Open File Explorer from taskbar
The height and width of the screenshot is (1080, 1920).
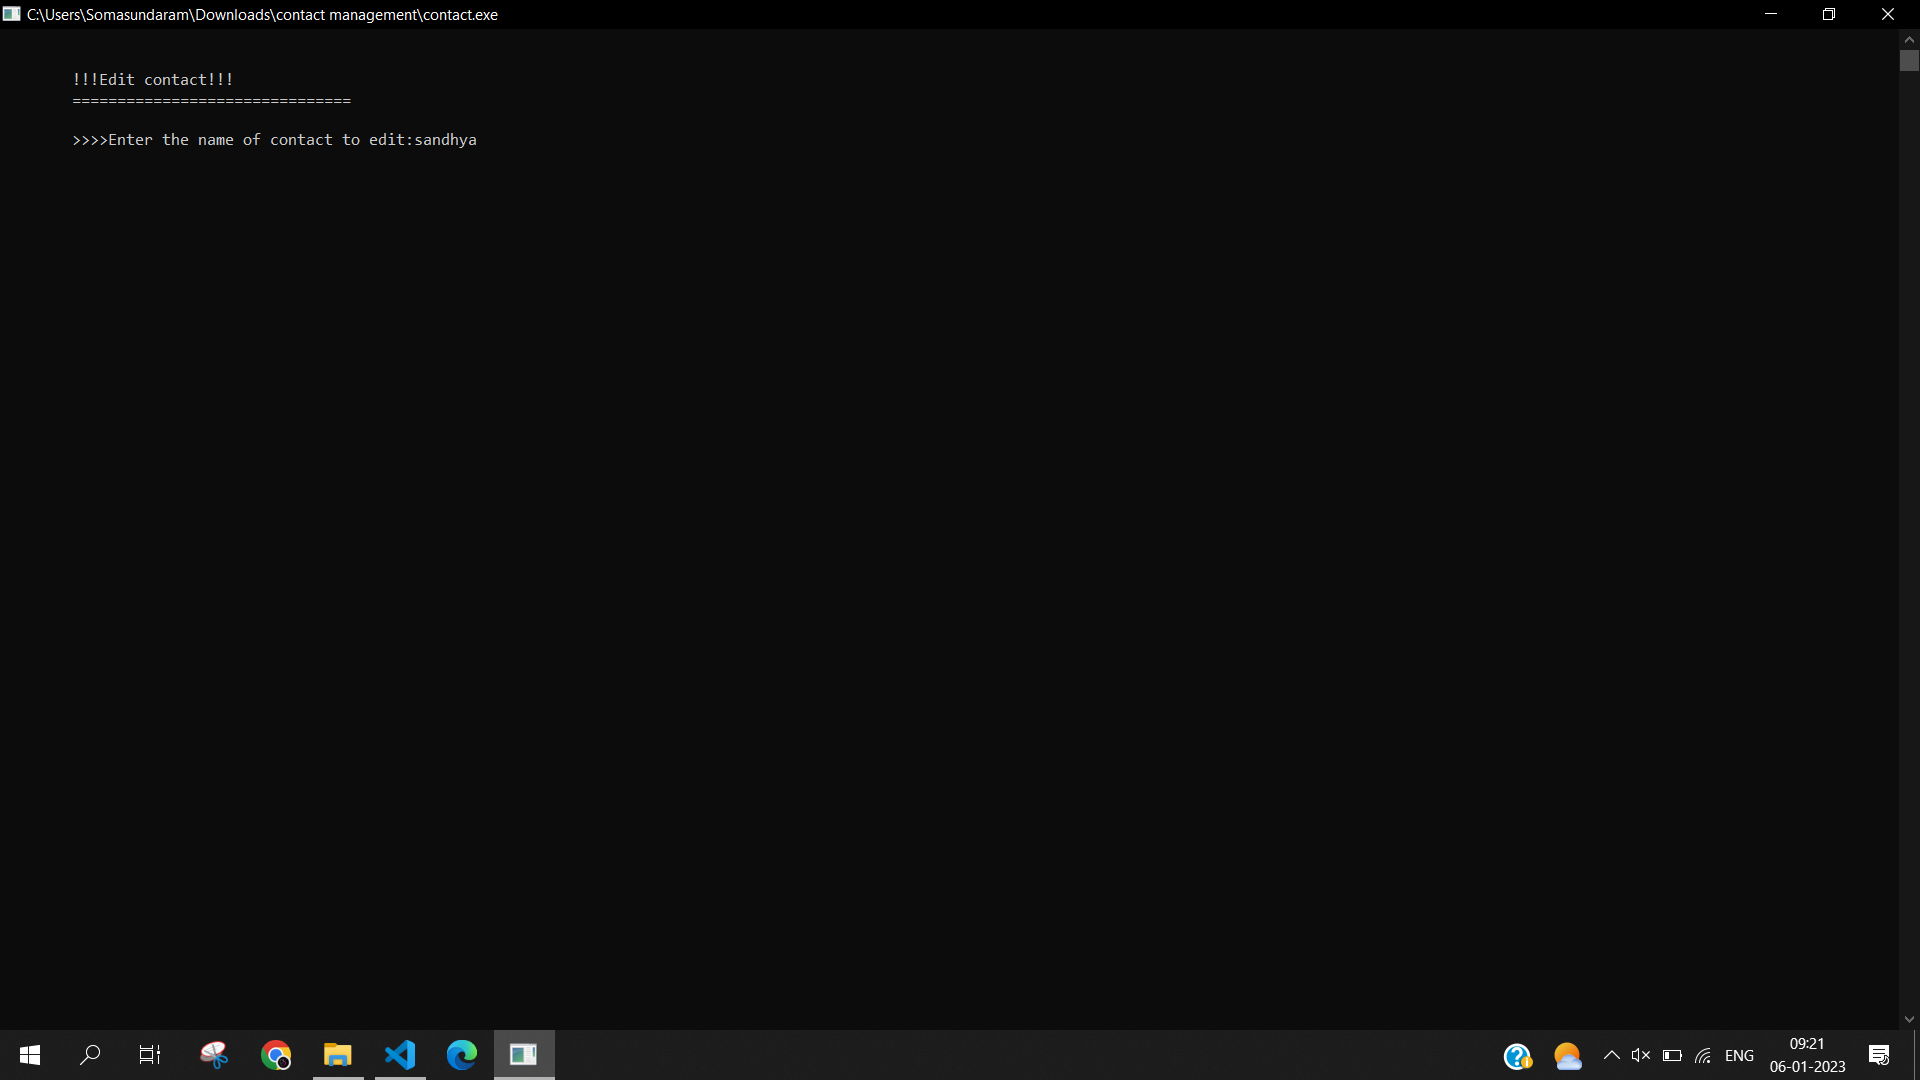pyautogui.click(x=338, y=1055)
